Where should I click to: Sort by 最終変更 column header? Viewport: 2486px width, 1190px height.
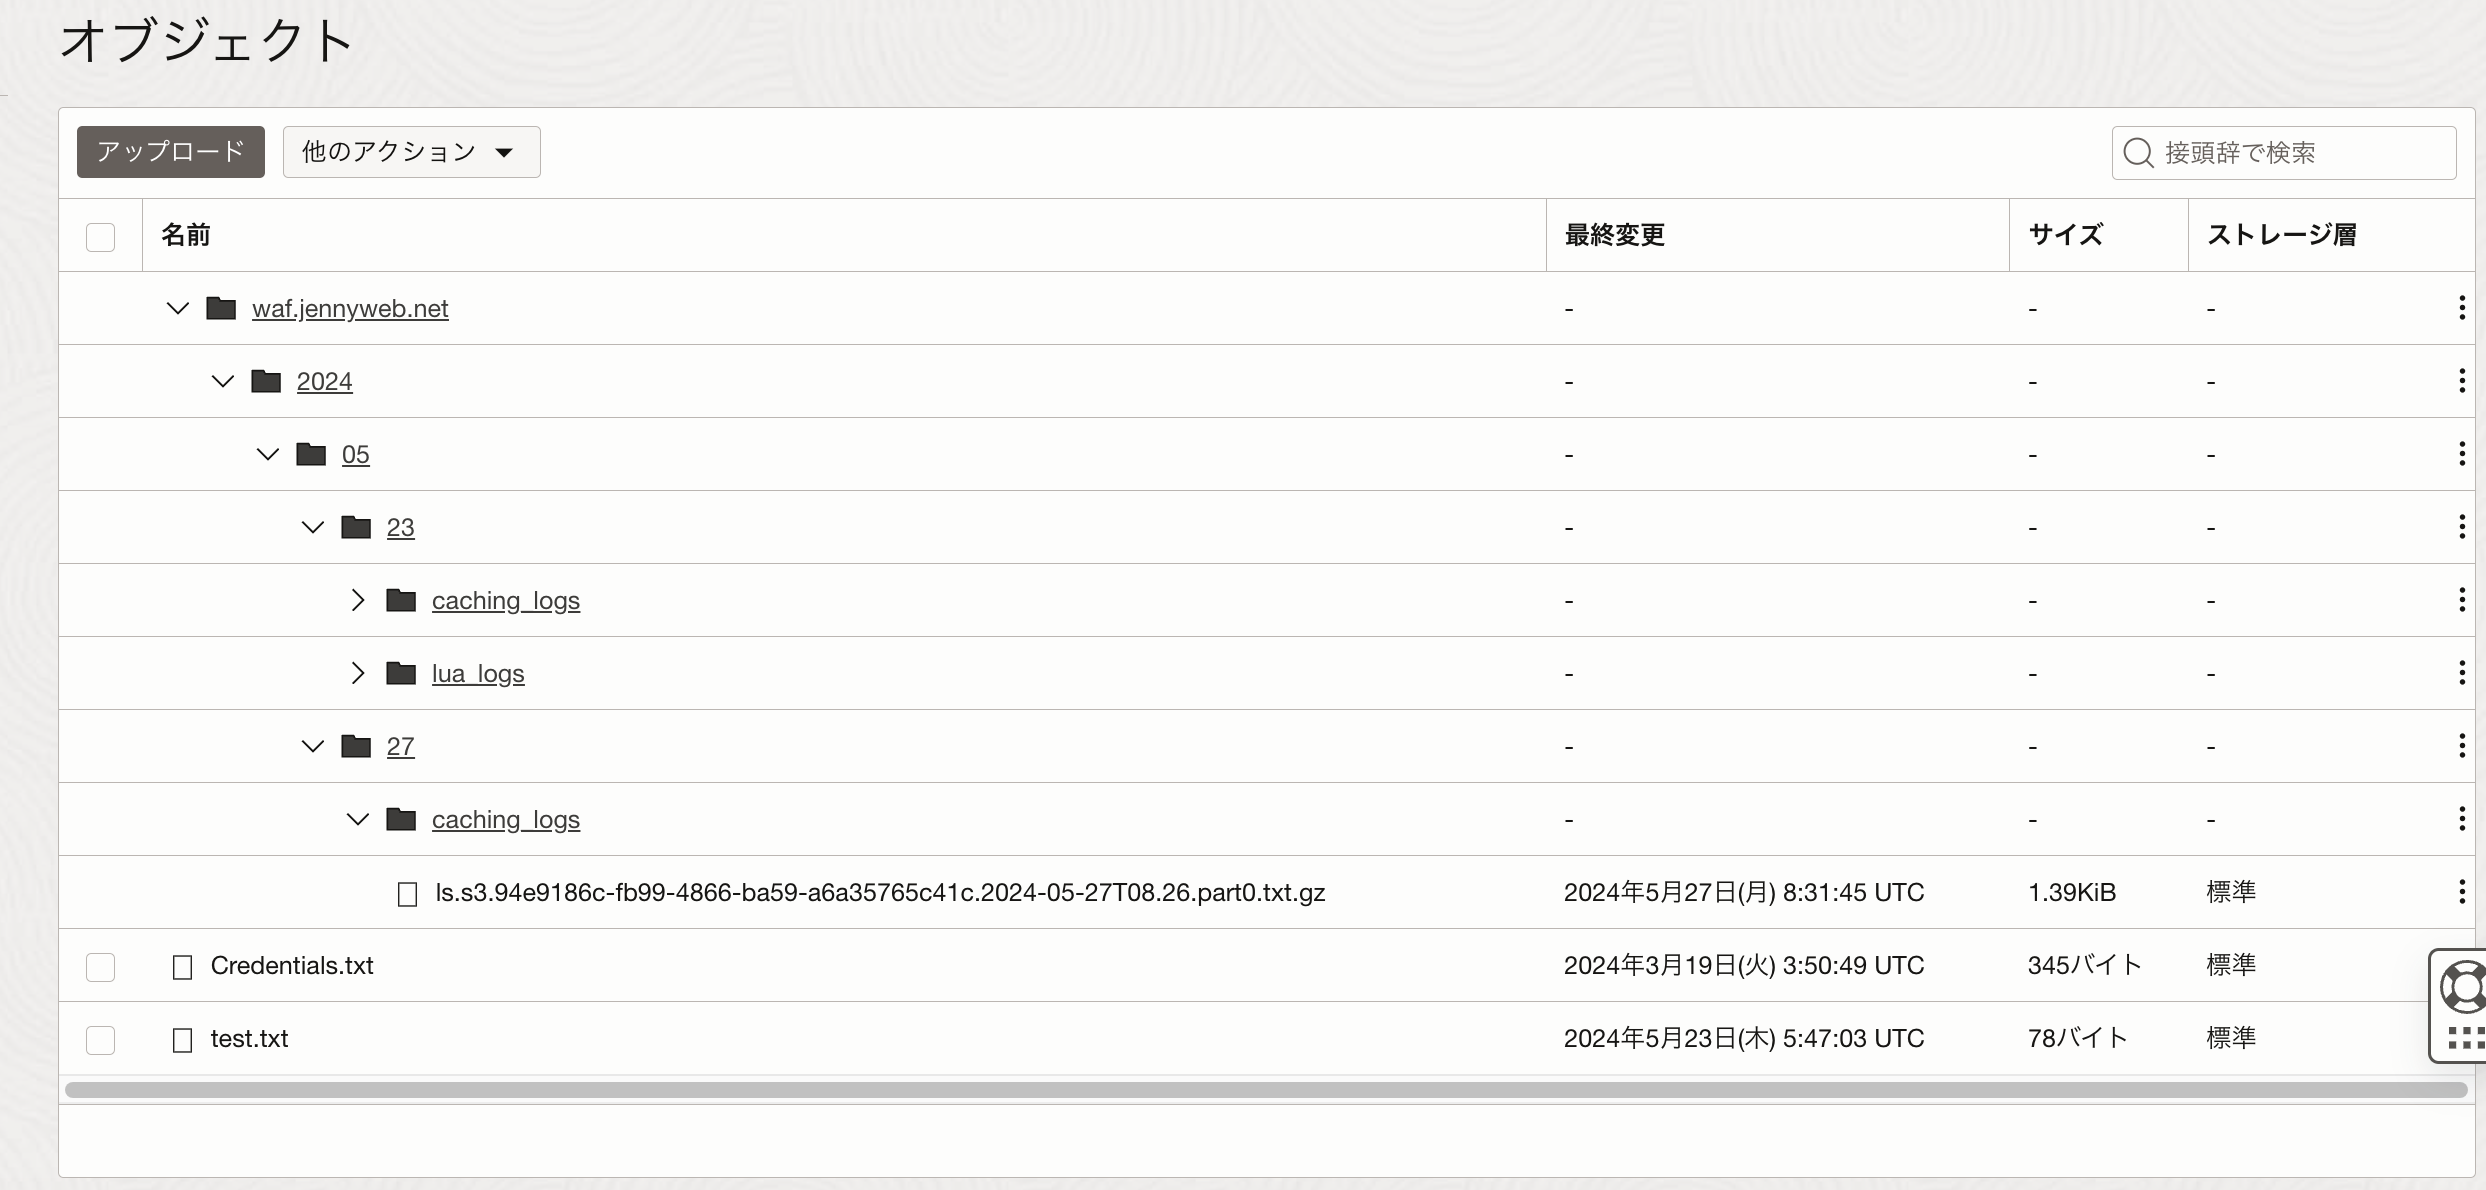click(1614, 235)
